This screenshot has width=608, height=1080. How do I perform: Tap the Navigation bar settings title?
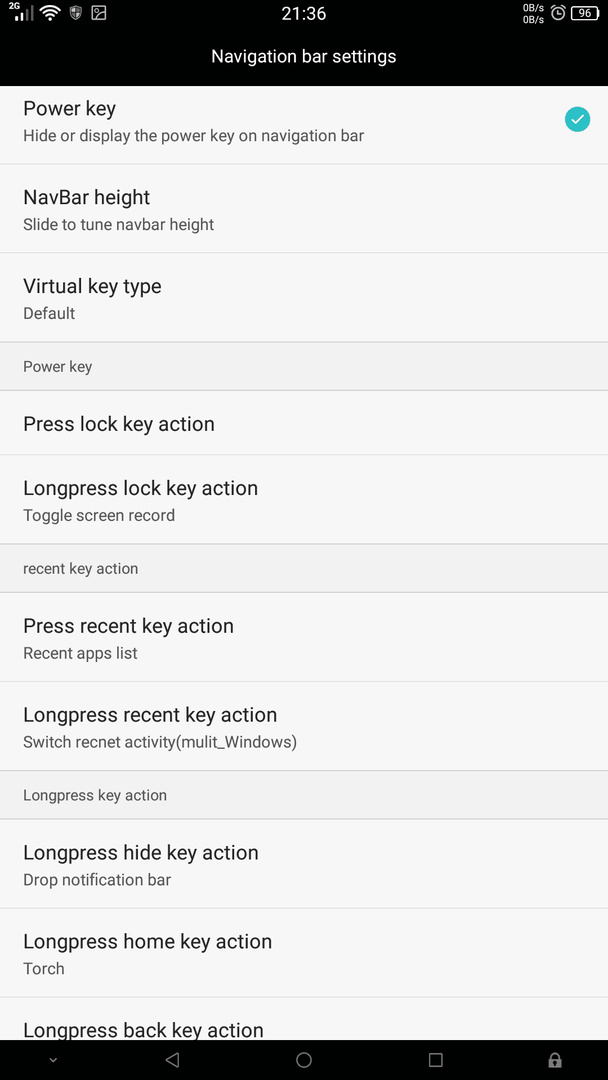point(304,56)
